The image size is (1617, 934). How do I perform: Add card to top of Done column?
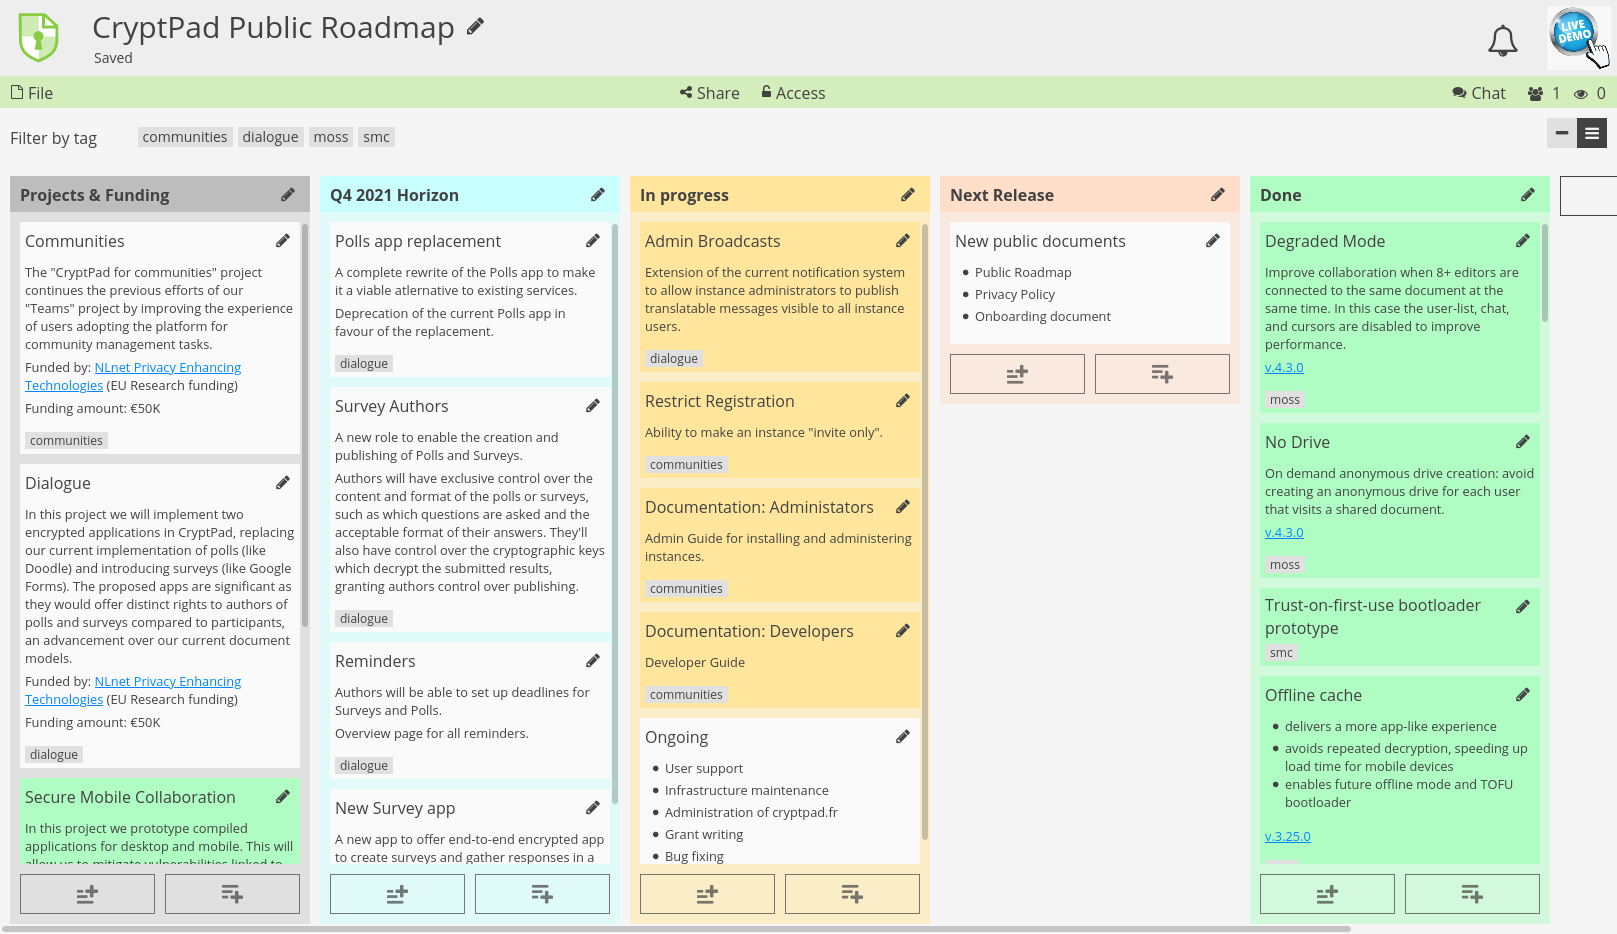click(1327, 894)
